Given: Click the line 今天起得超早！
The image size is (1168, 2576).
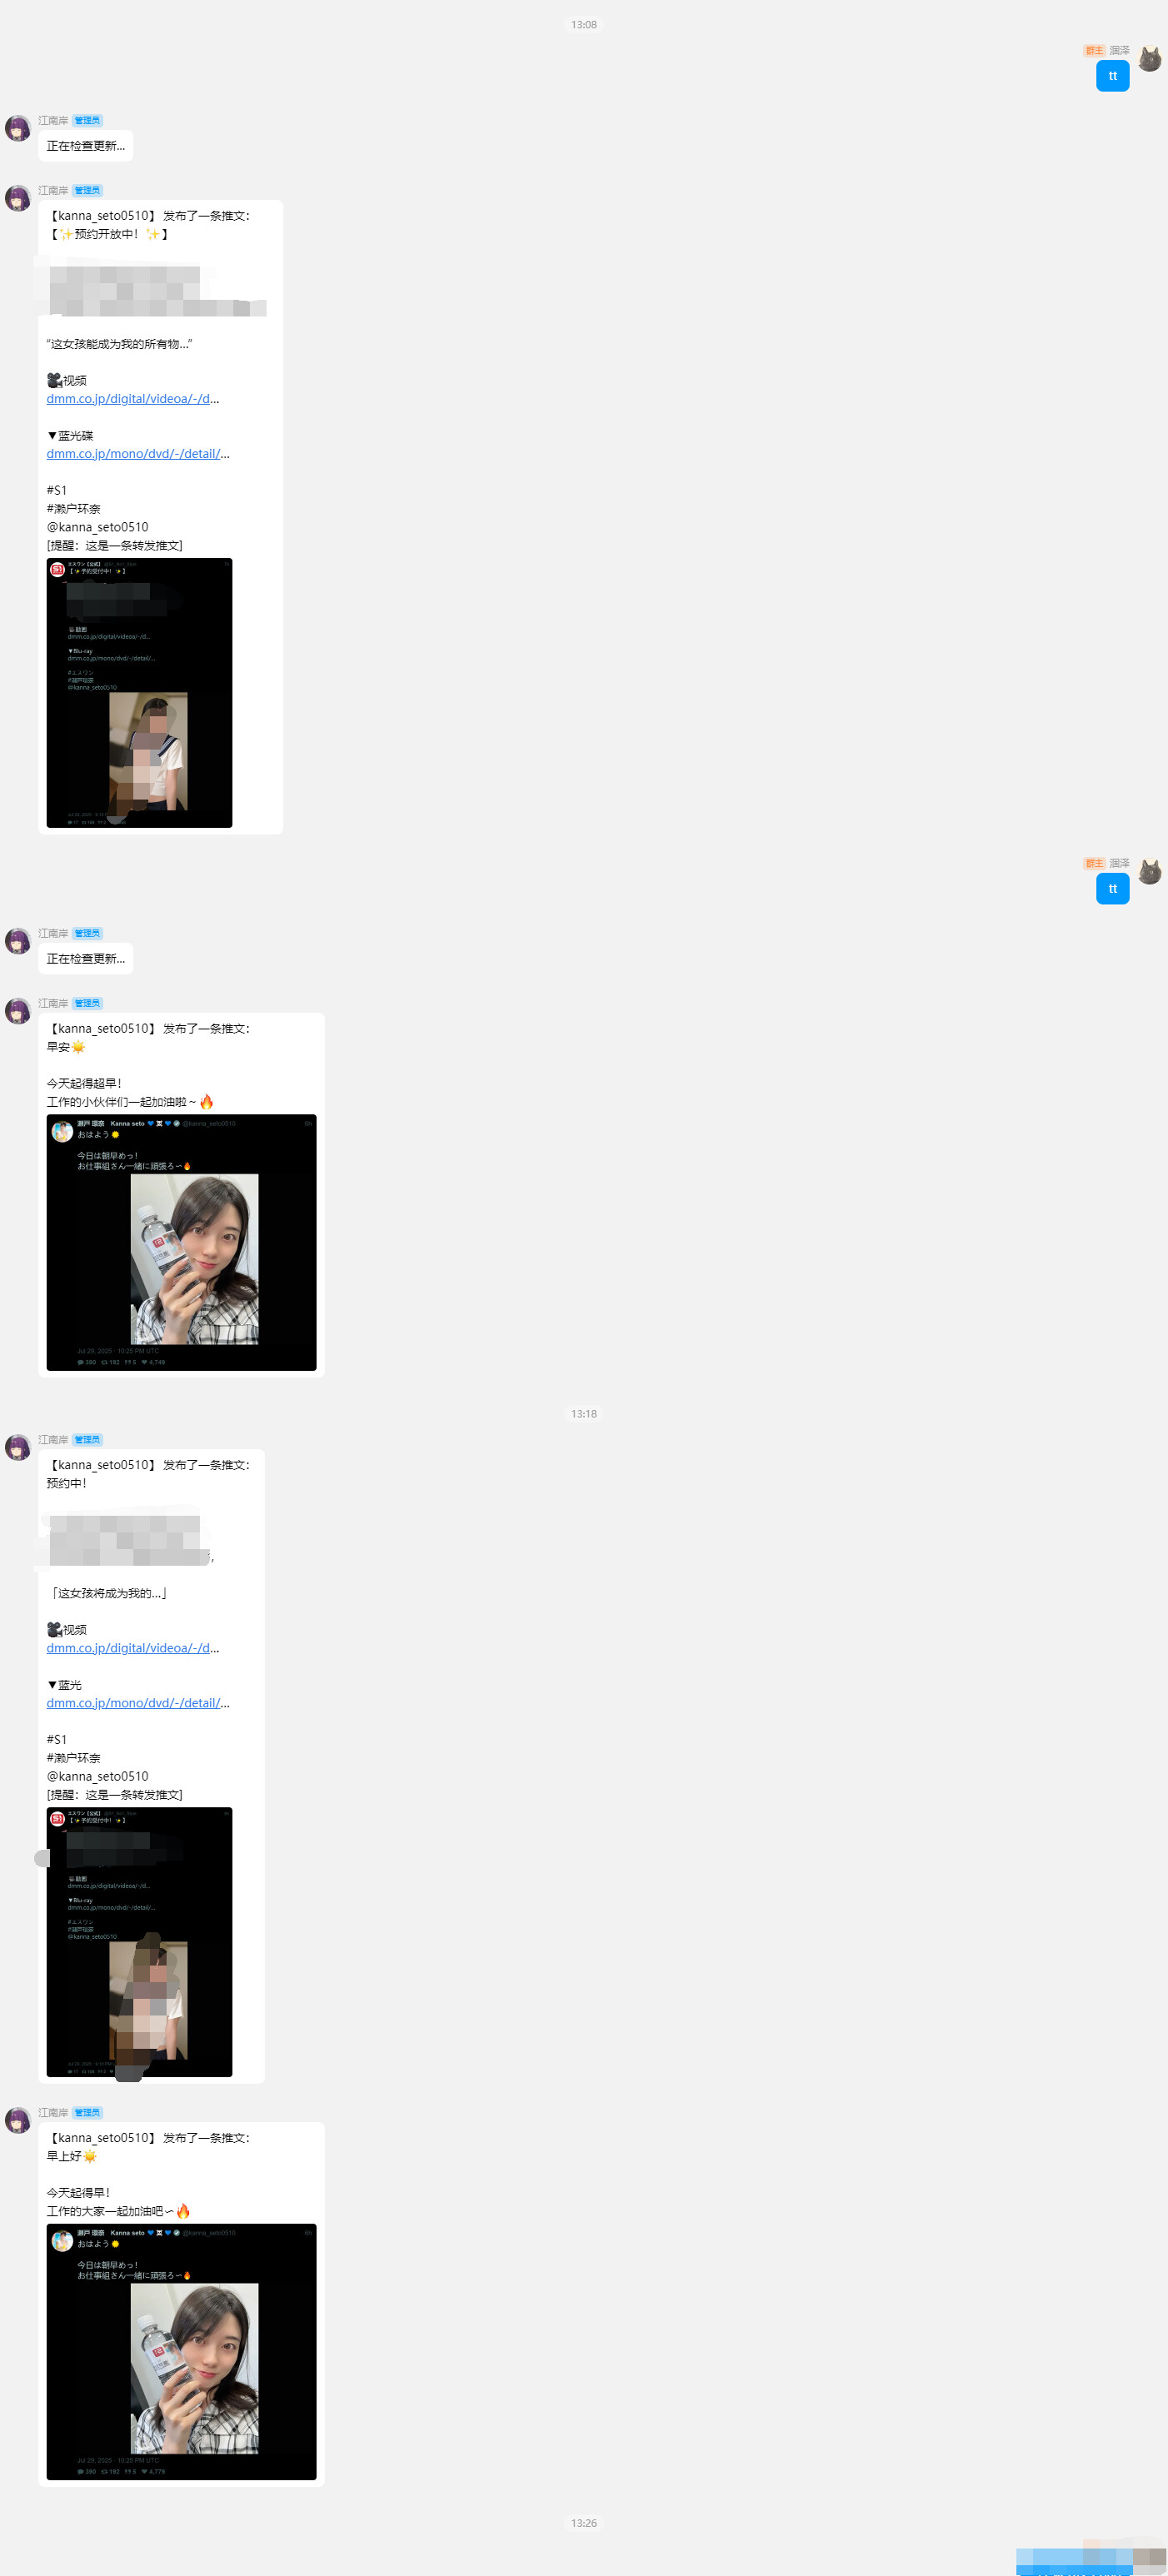Looking at the screenshot, I should pos(84,1083).
